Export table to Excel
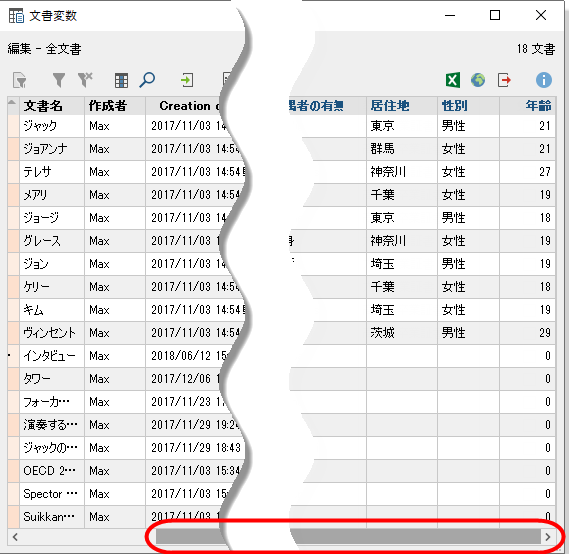The image size is (569, 554). 453,80
